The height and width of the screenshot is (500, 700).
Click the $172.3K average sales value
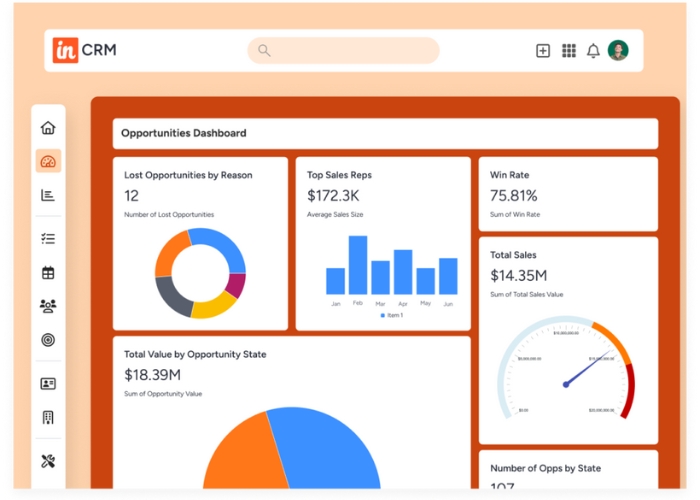coord(333,196)
